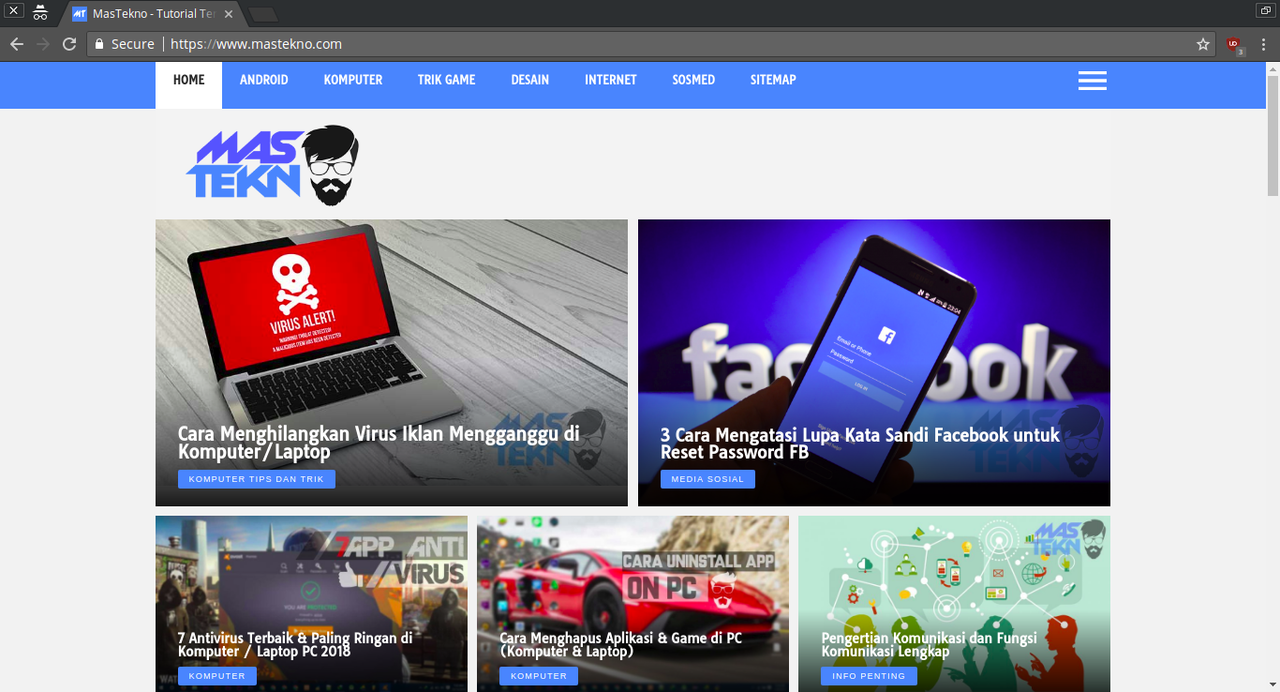Open the Chrome three-dot menu

point(1262,44)
